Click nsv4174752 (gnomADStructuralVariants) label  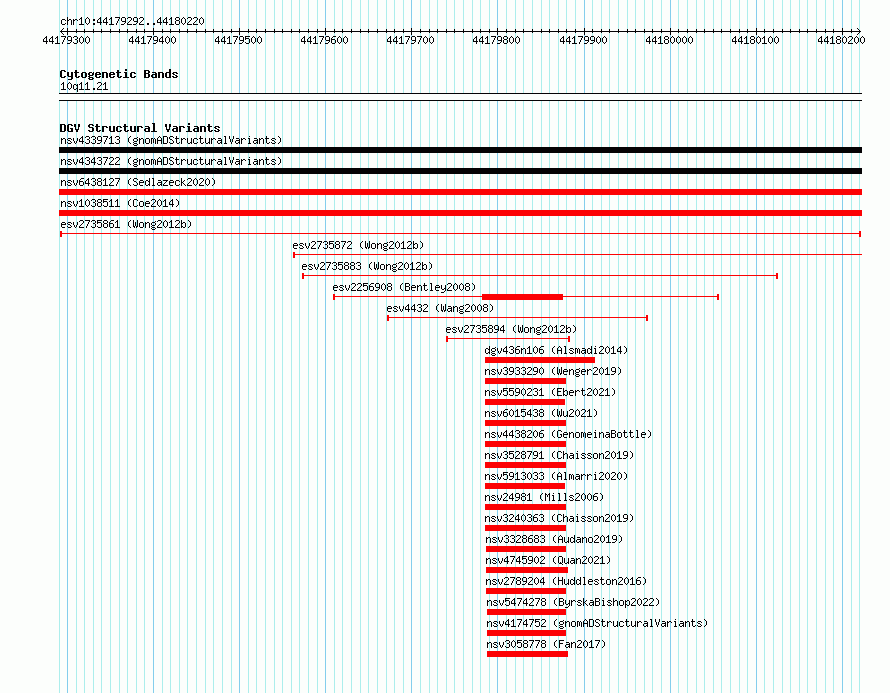coord(597,623)
